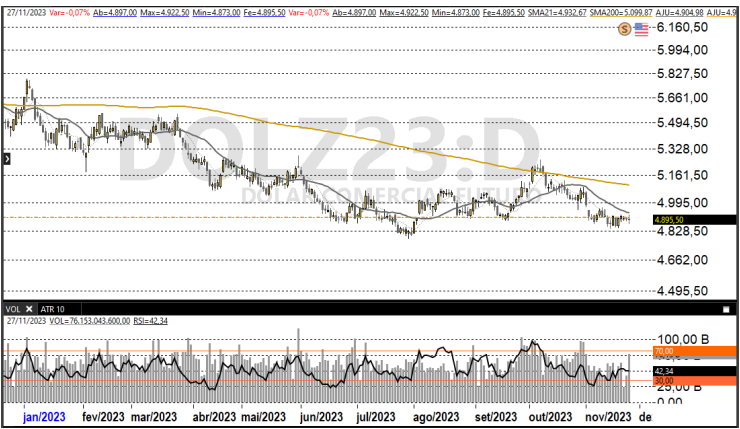Click the RSI=42,34 reading
Image resolution: width=740 pixels, height=429 pixels.
150,321
